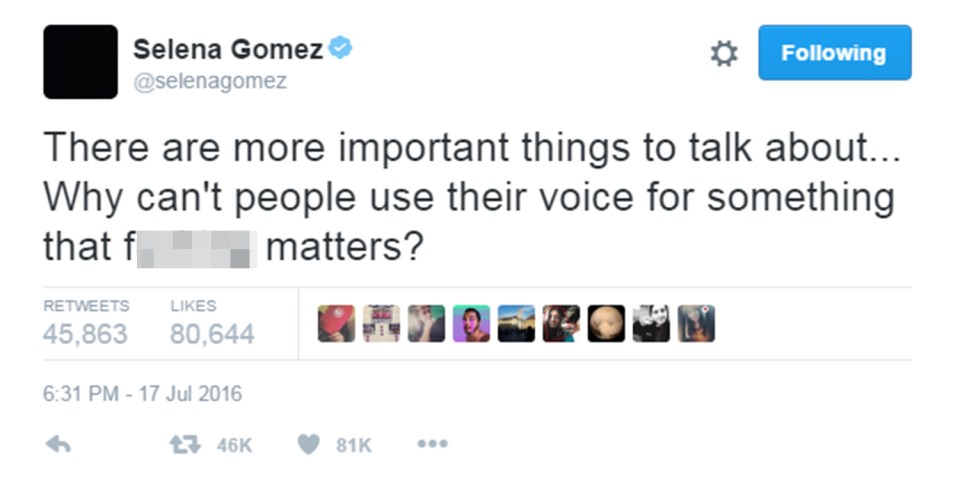Select the black and white couple avatar
Screen dimensions: 960x497
tap(651, 323)
